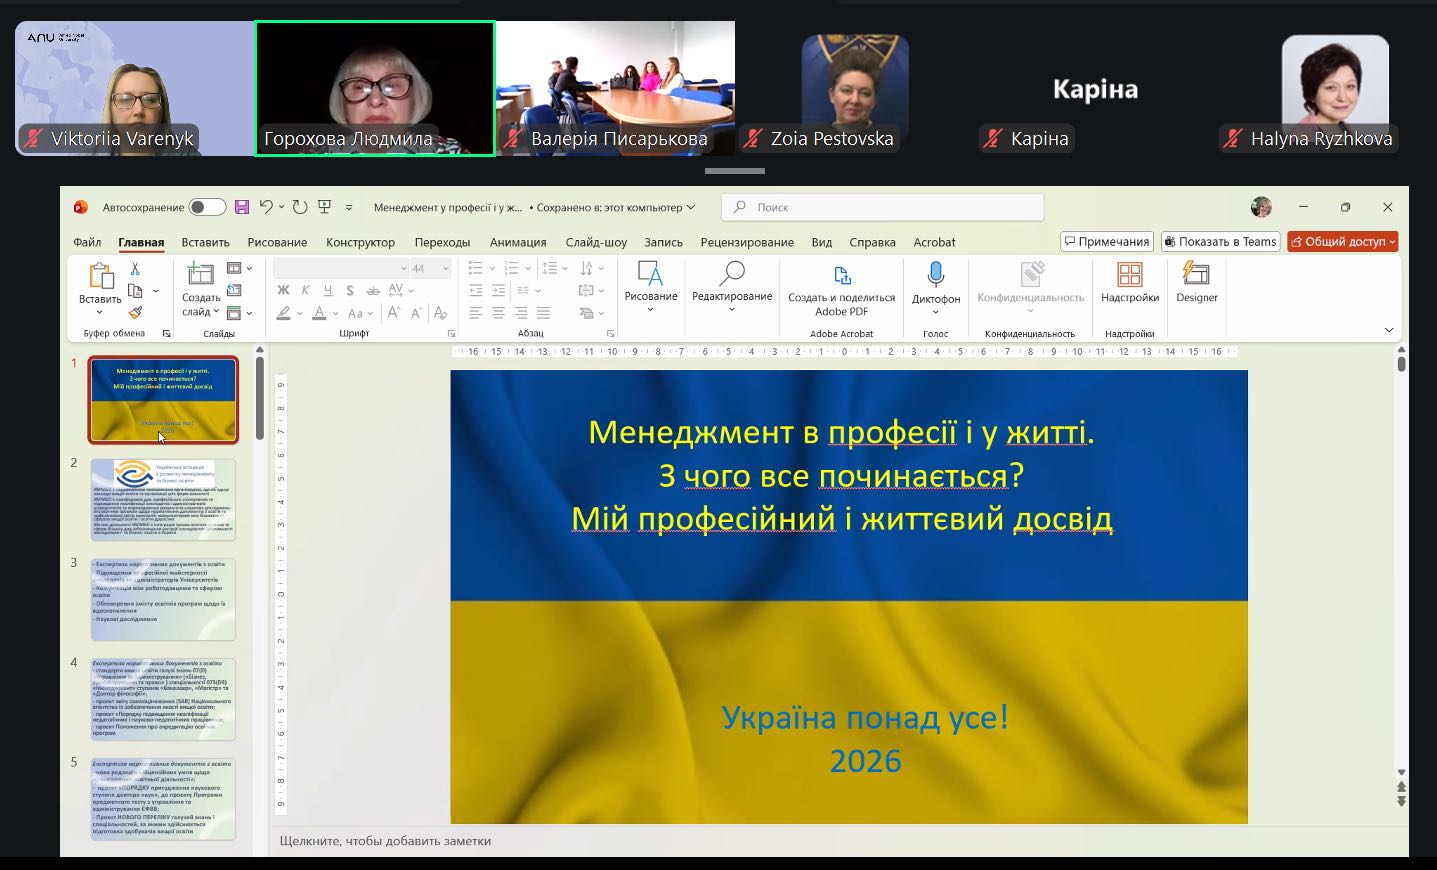Toggle Underline (Ч) formatting

coord(327,290)
